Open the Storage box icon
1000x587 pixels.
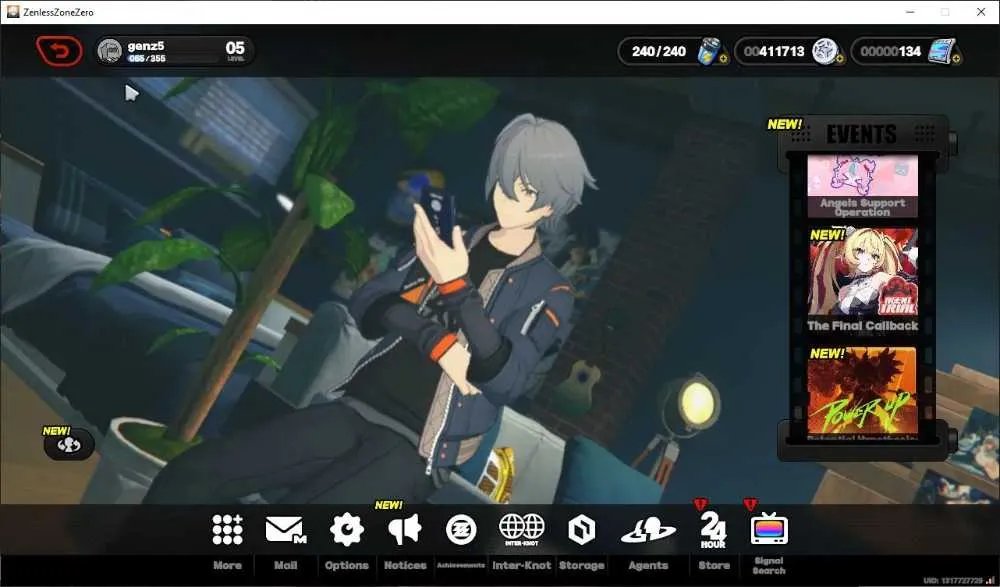tap(582, 530)
